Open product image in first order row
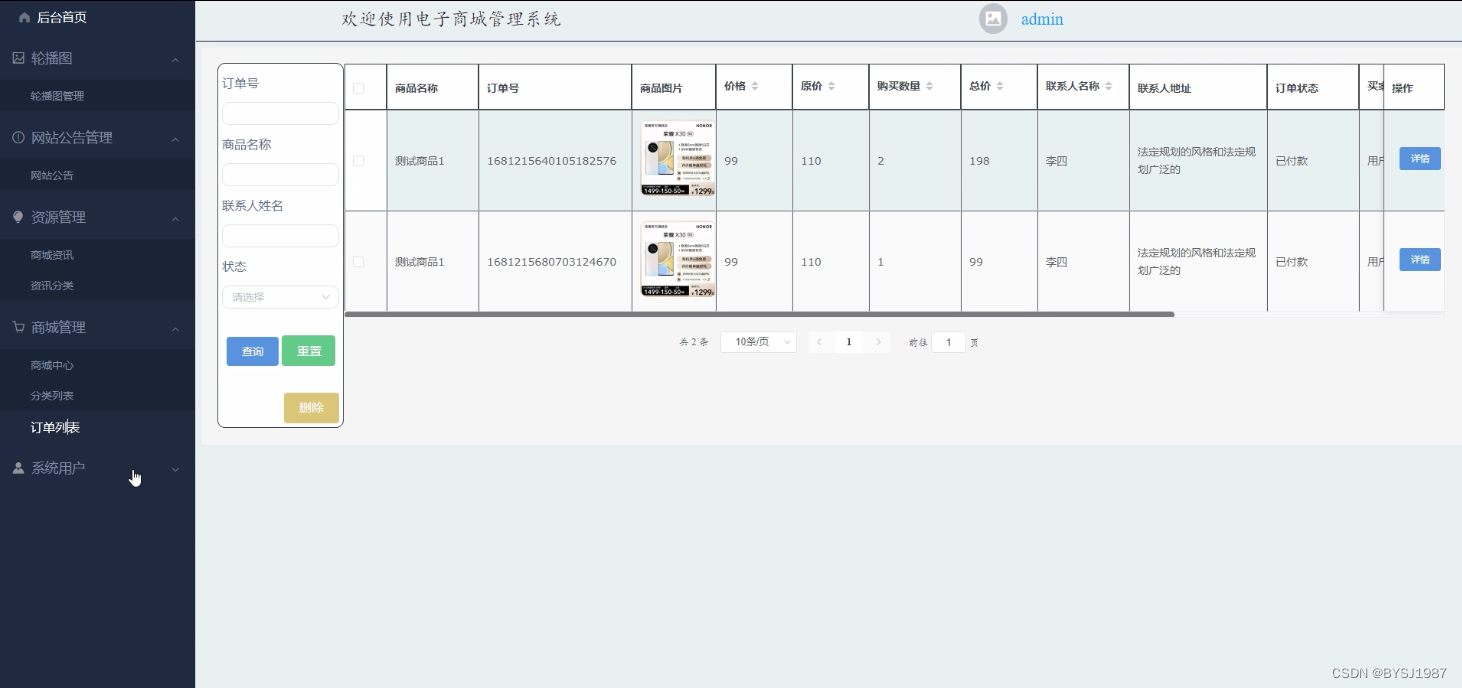 (x=678, y=159)
